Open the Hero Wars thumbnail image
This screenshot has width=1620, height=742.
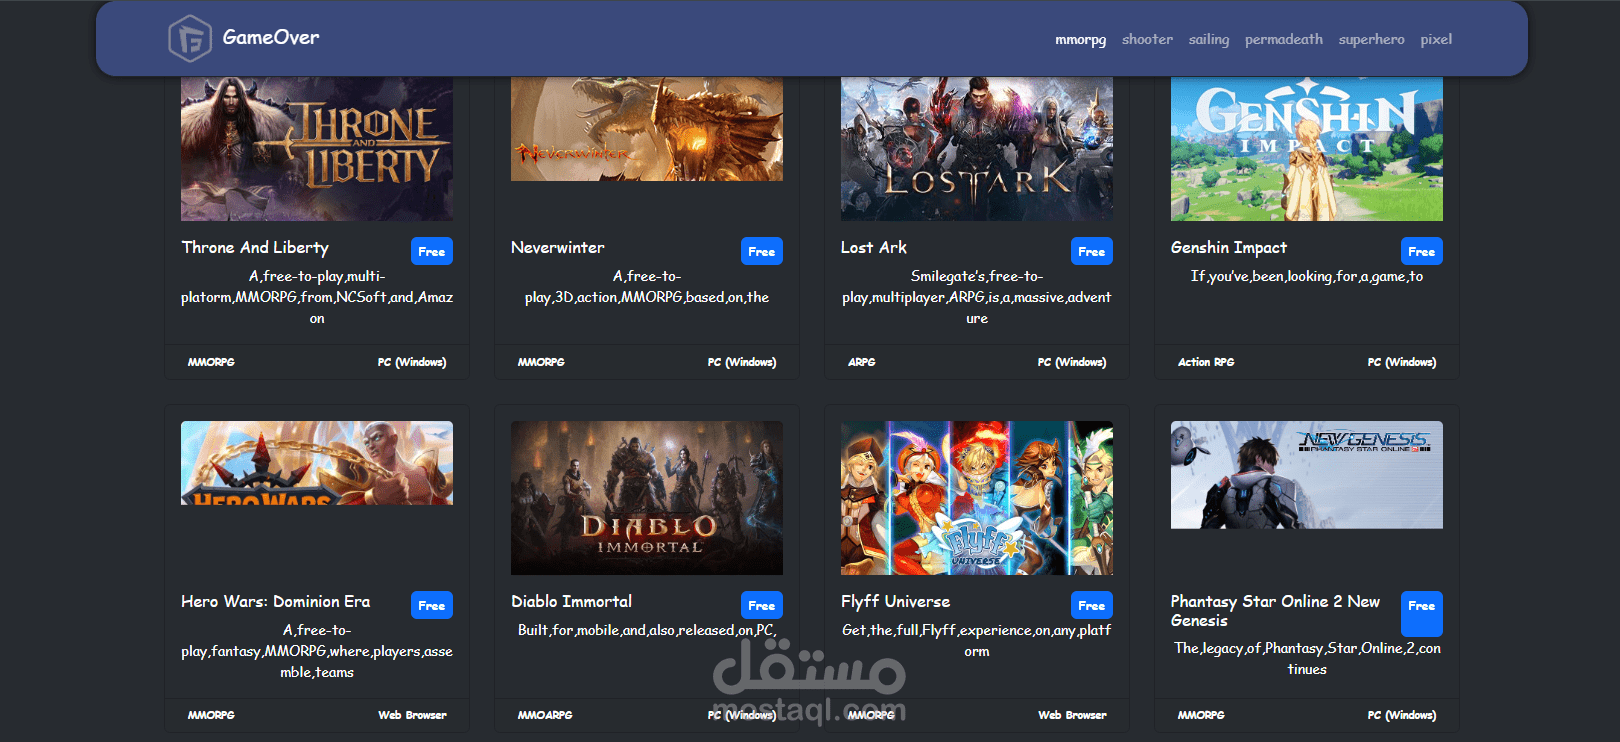tap(317, 463)
